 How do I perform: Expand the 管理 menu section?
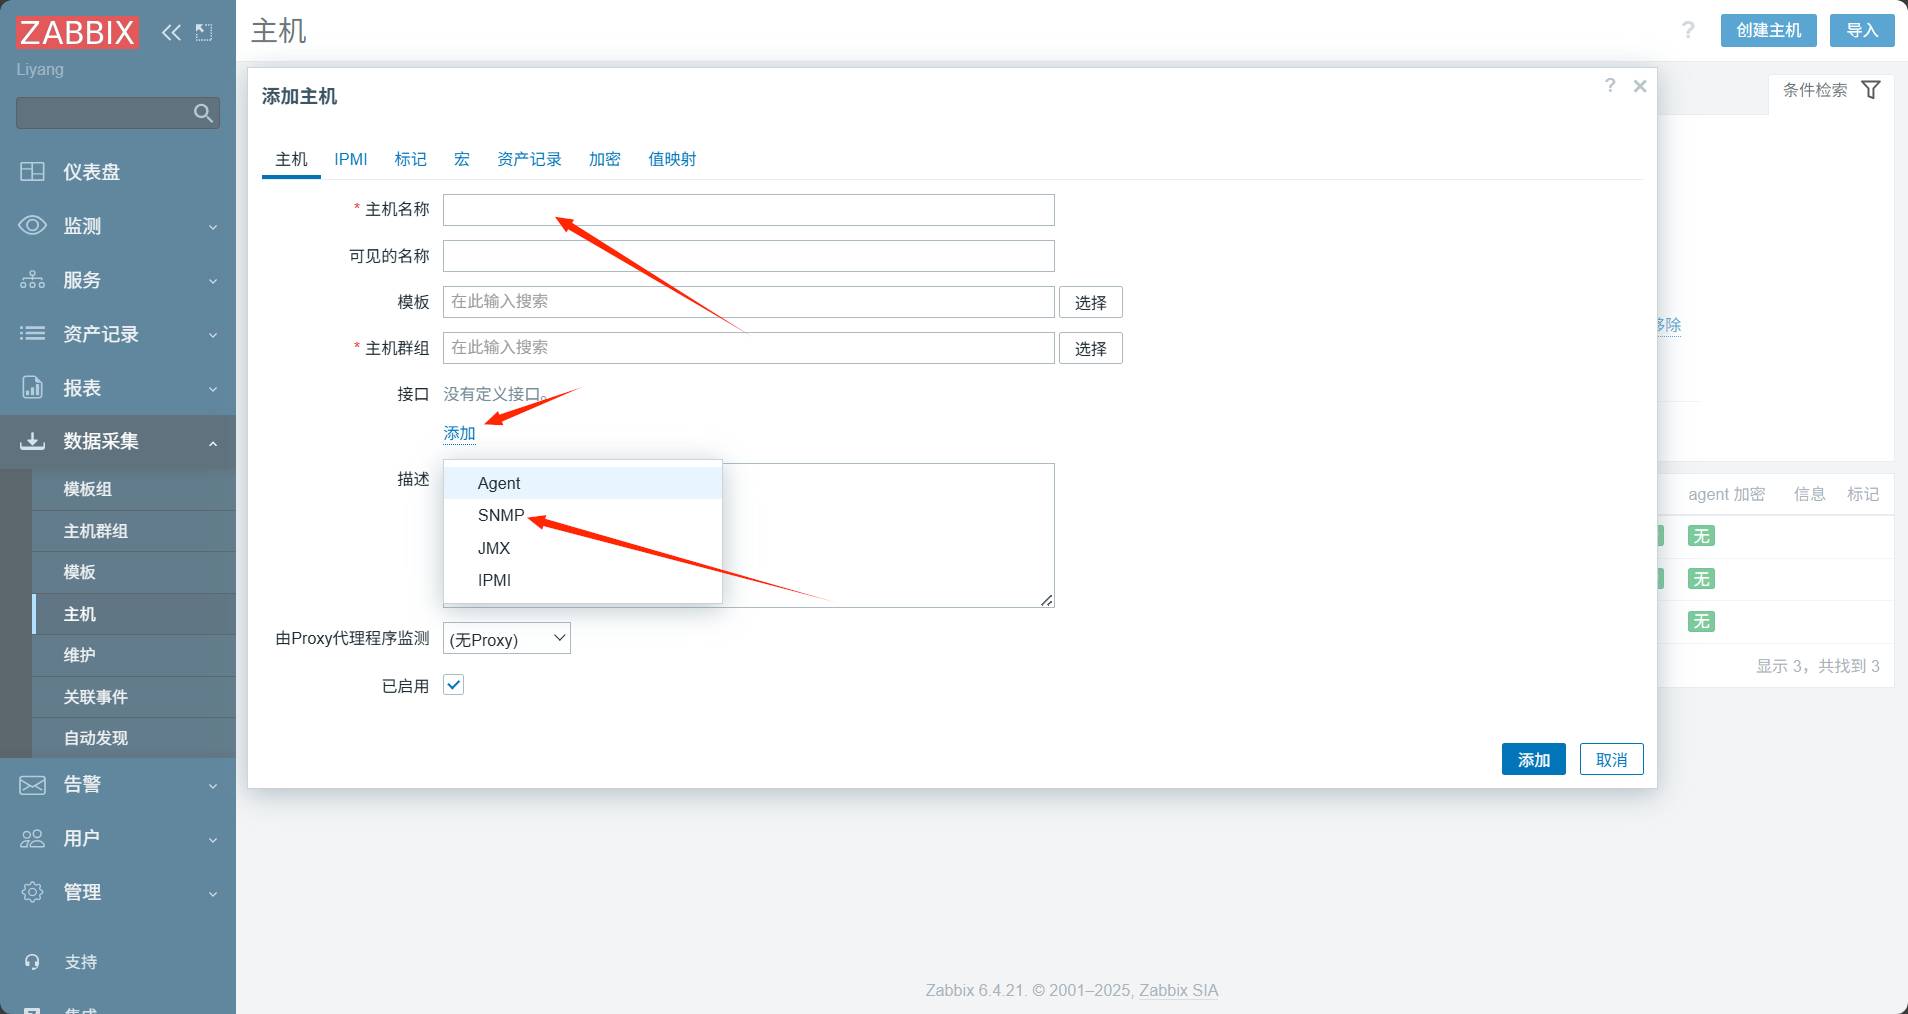(213, 893)
